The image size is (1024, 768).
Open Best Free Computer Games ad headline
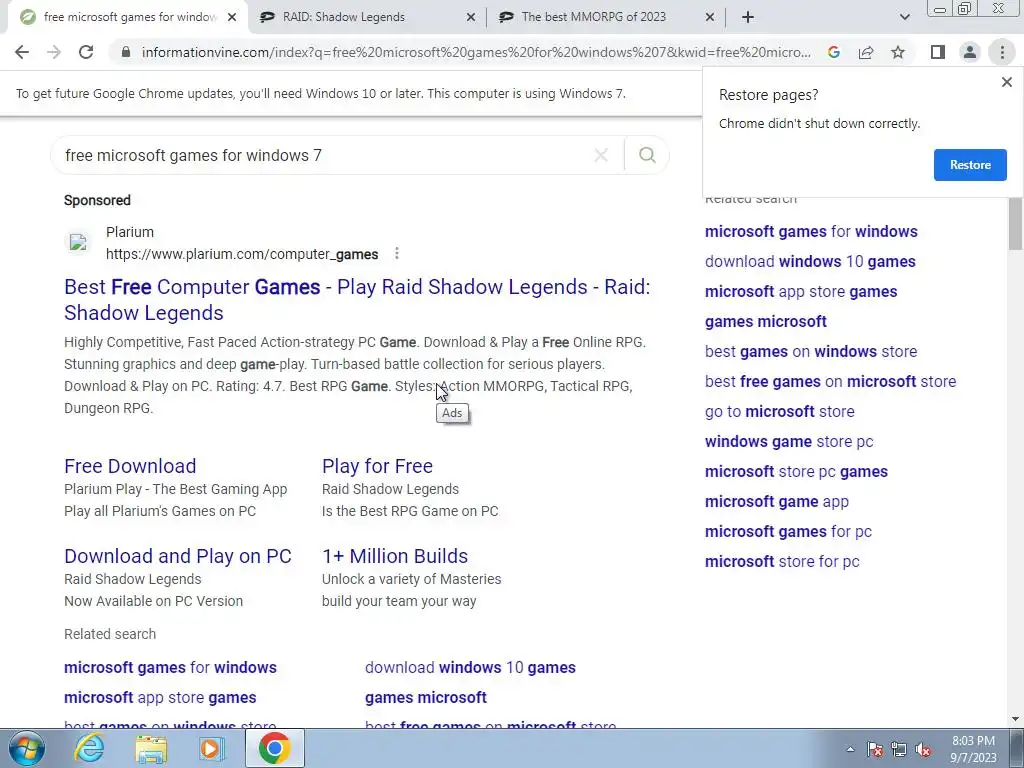coord(357,300)
